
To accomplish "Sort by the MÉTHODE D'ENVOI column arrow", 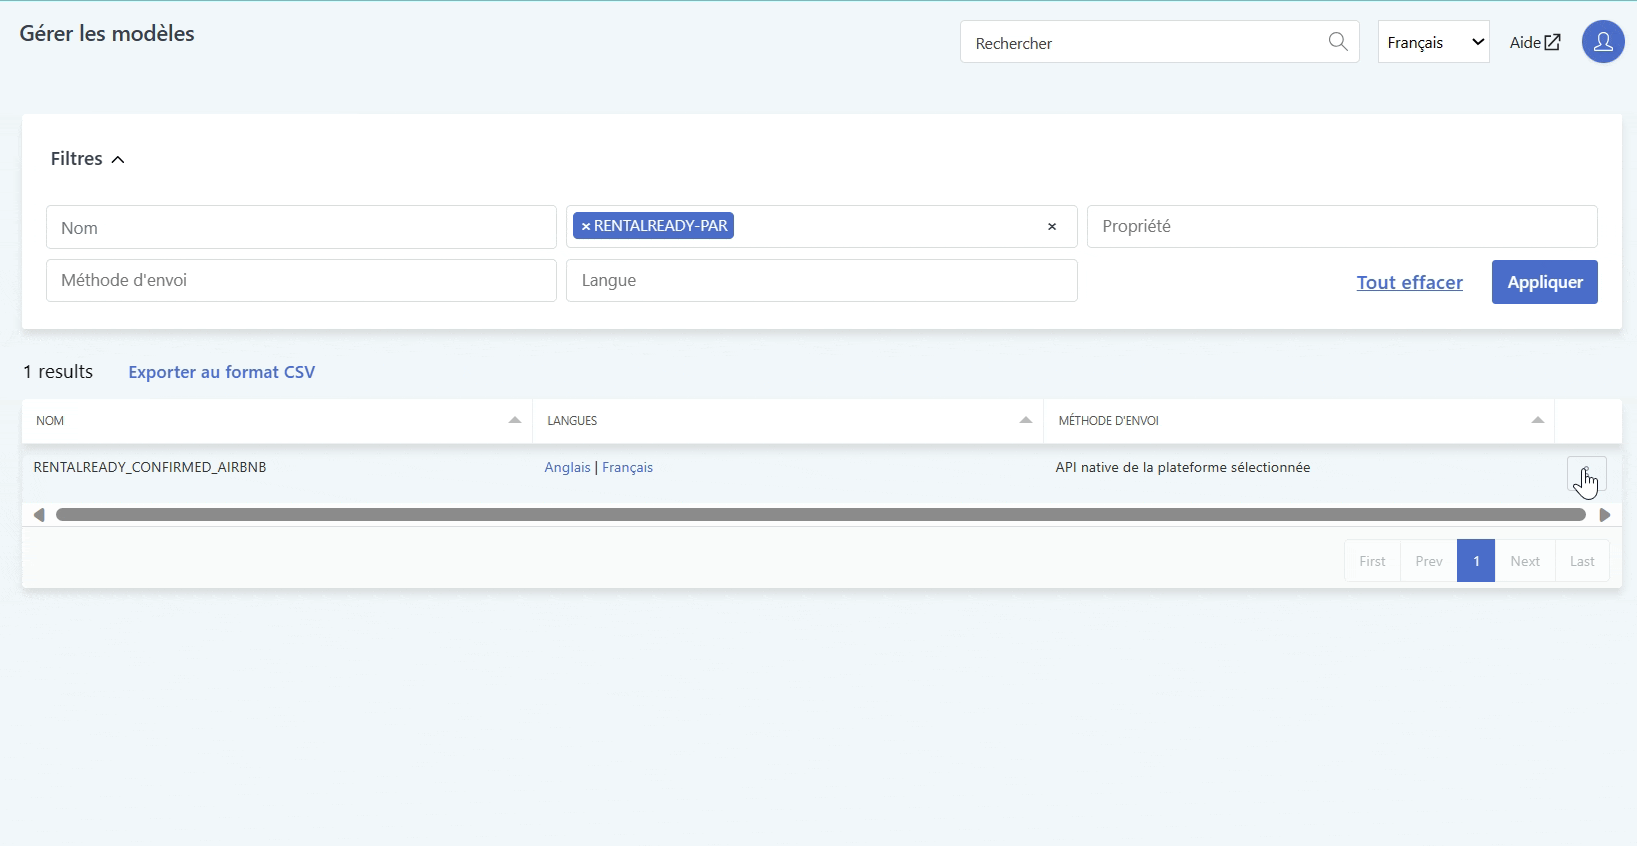I will click(1538, 421).
